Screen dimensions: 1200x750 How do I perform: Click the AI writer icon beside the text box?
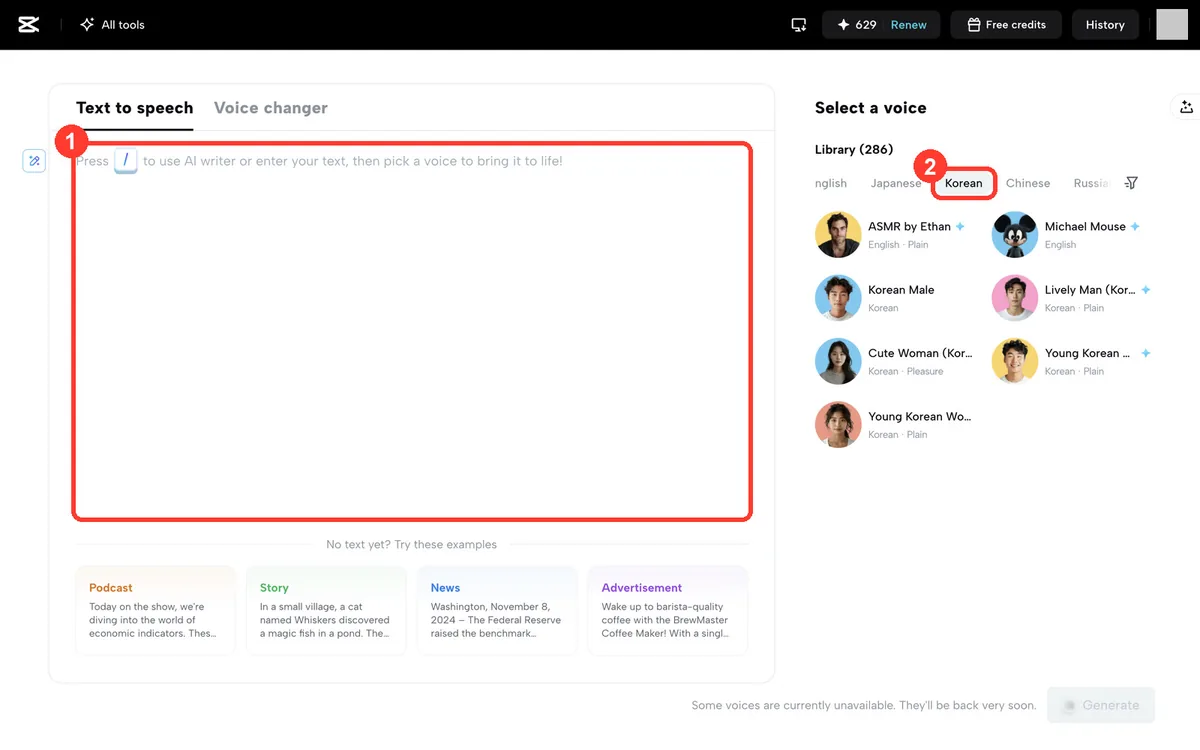click(34, 161)
